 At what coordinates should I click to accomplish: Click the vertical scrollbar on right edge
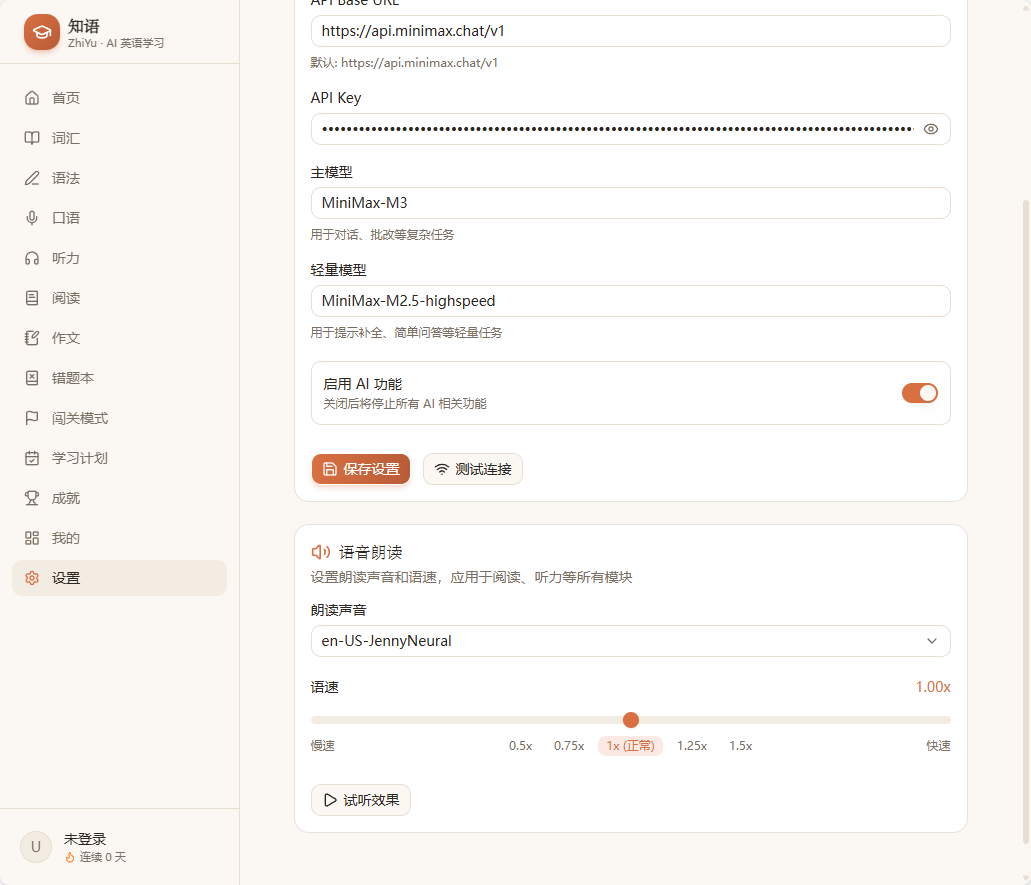1026,521
